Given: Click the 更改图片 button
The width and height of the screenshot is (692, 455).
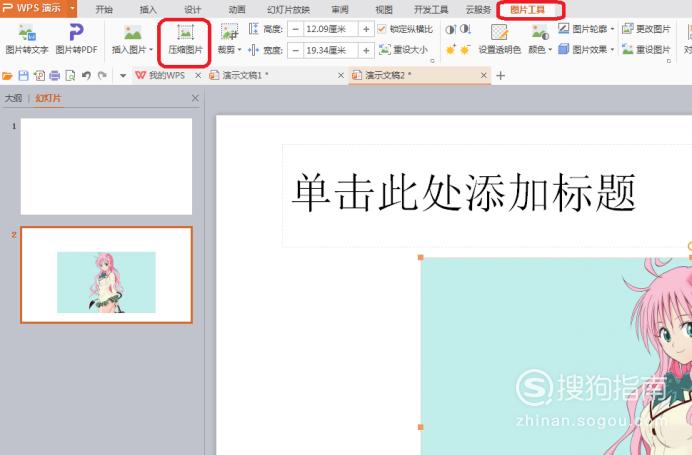Looking at the screenshot, I should pyautogui.click(x=646, y=29).
